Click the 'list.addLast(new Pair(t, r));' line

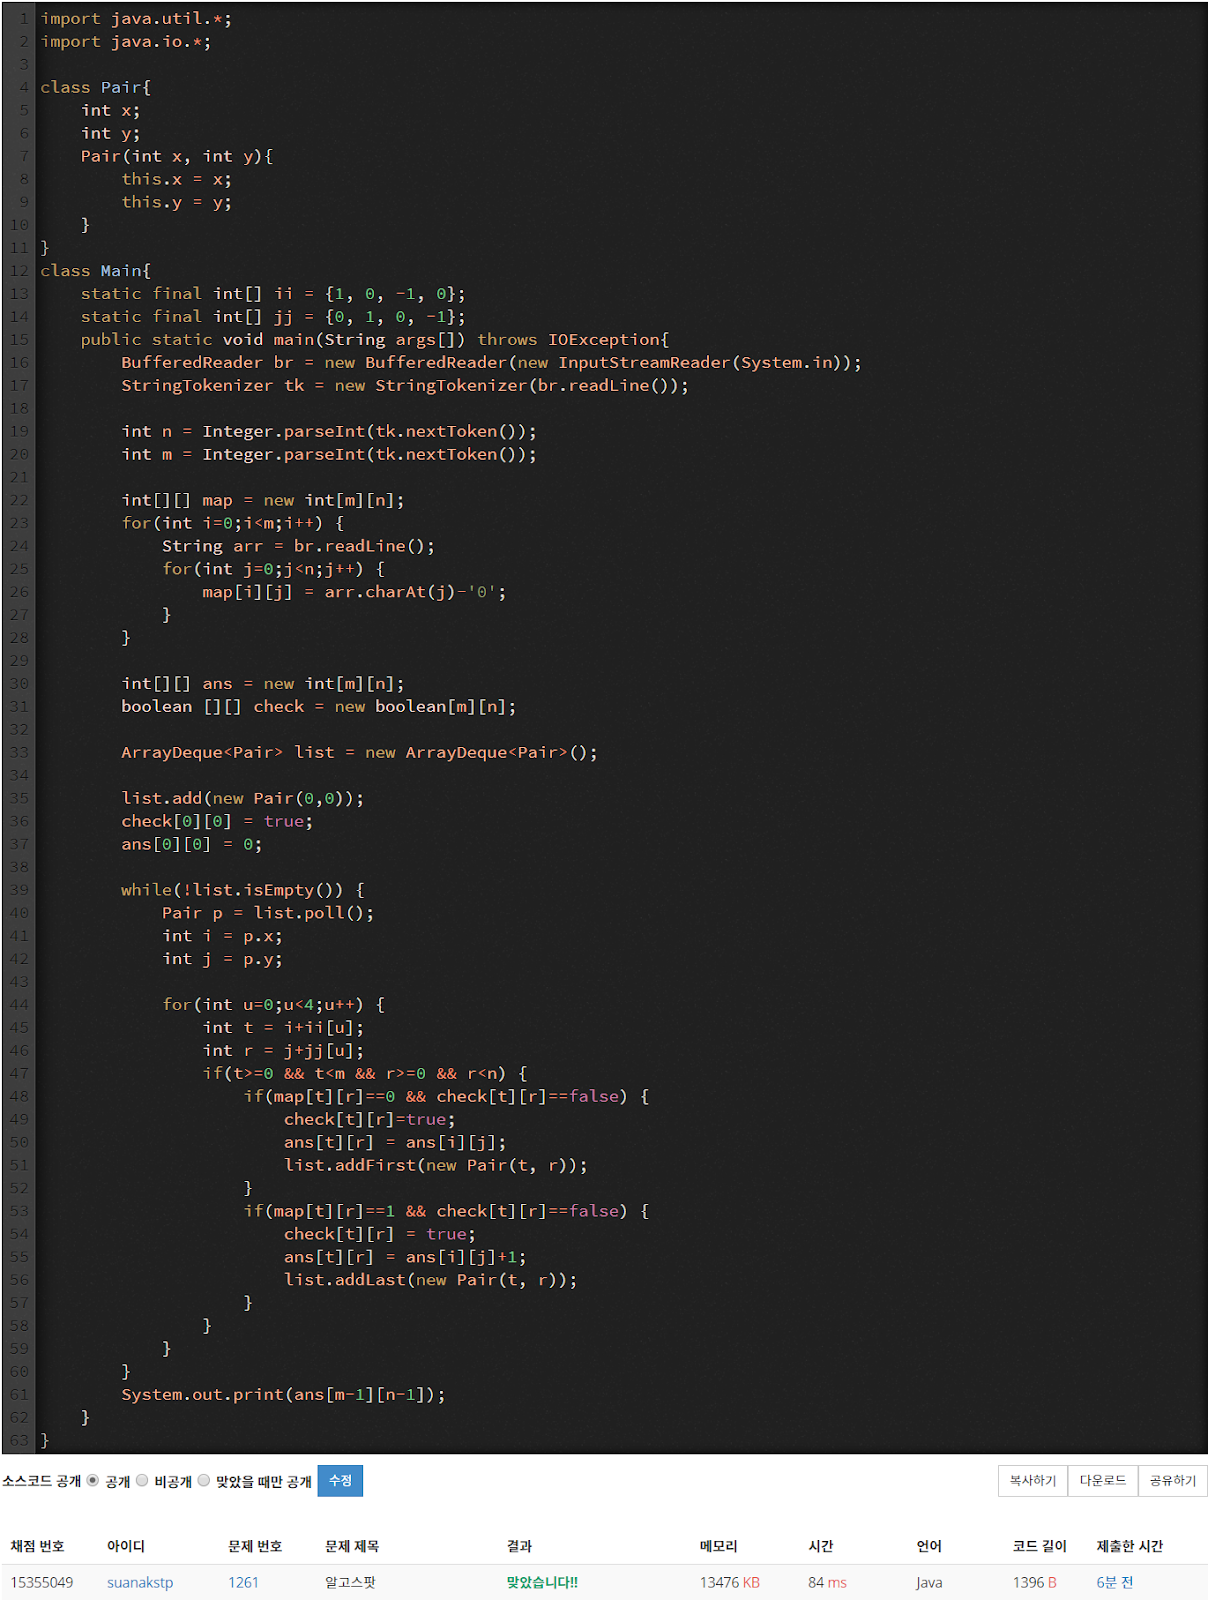[x=431, y=1280]
